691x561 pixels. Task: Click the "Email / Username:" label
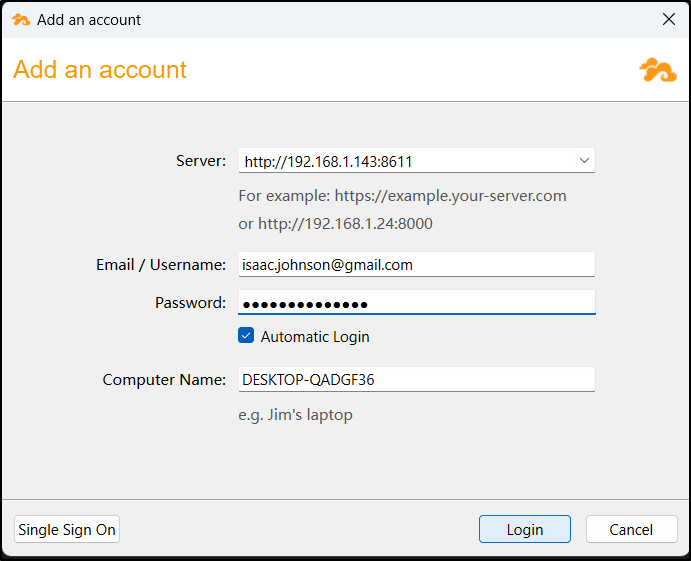point(161,265)
